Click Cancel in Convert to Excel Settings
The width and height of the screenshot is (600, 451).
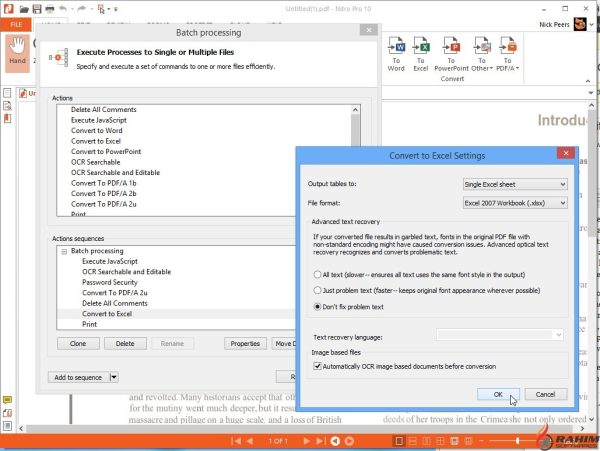pos(546,394)
